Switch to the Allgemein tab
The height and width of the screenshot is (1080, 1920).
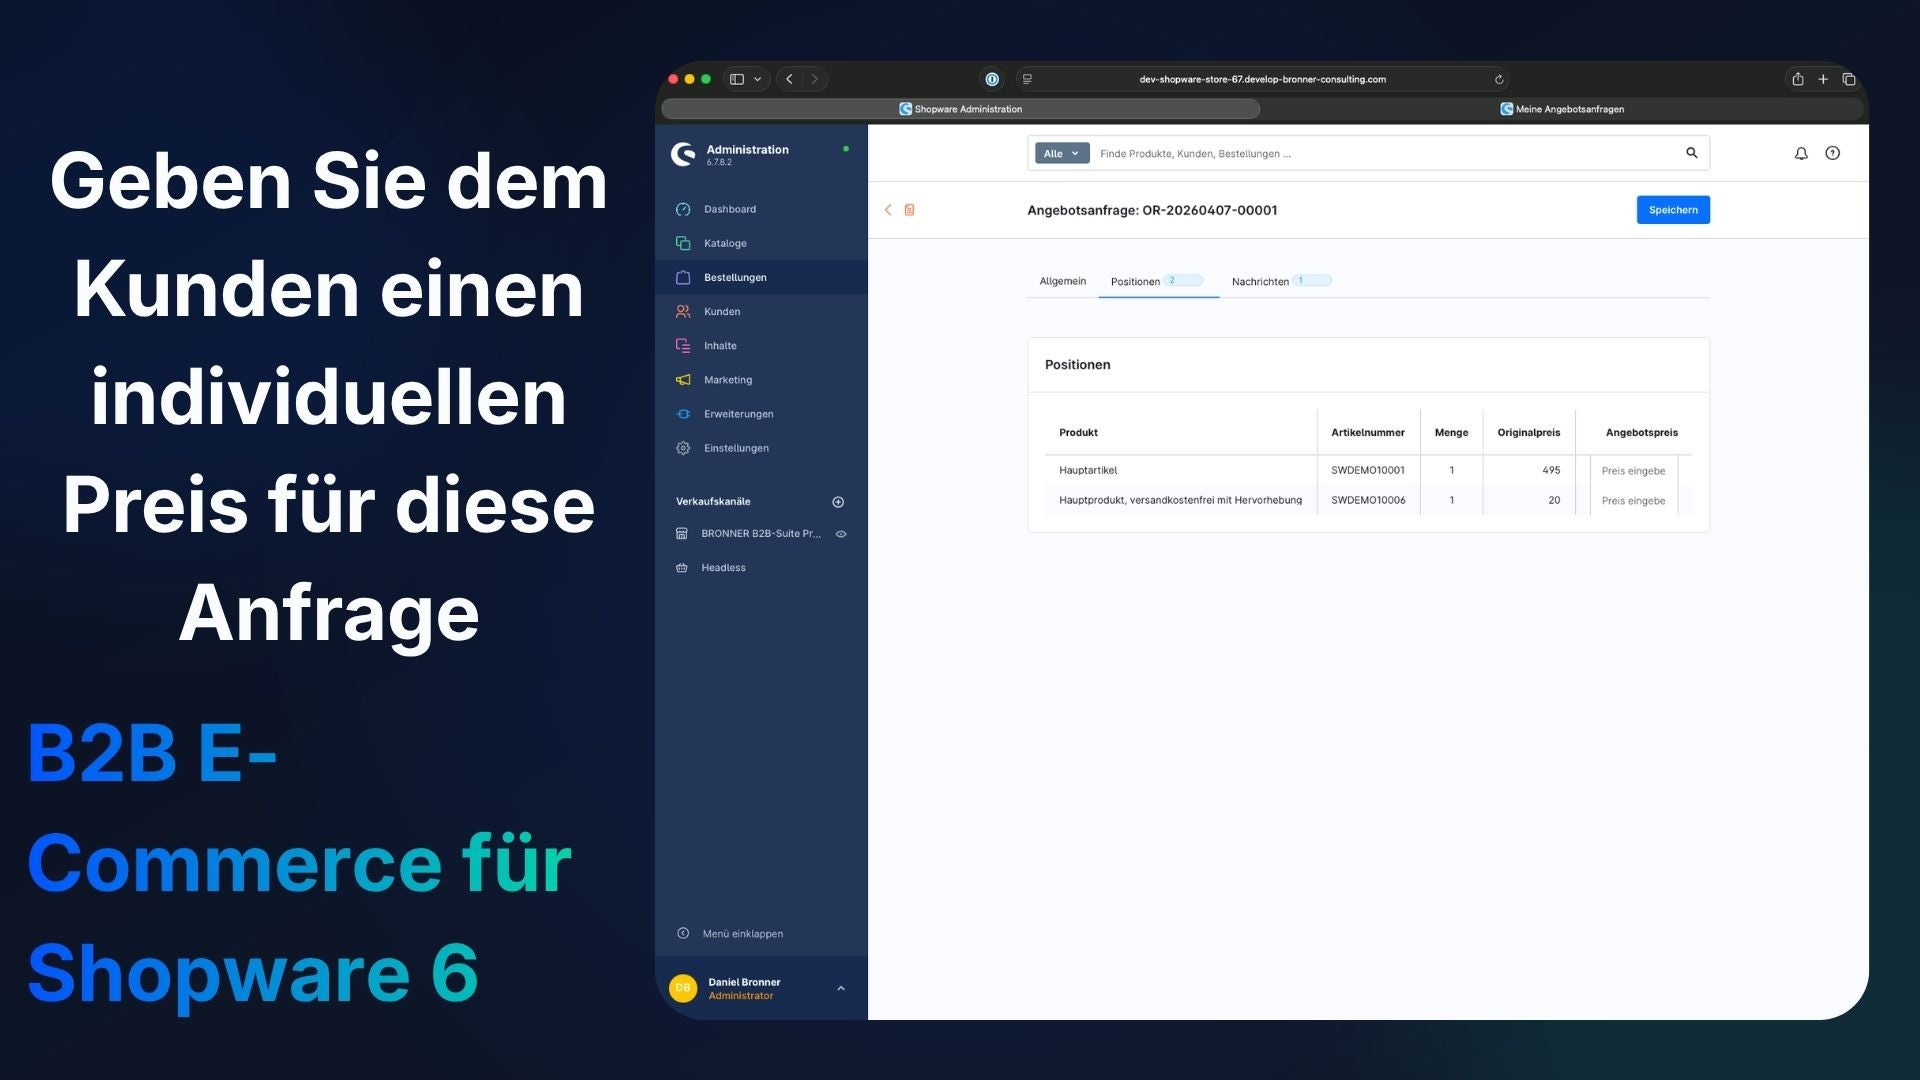tap(1063, 281)
